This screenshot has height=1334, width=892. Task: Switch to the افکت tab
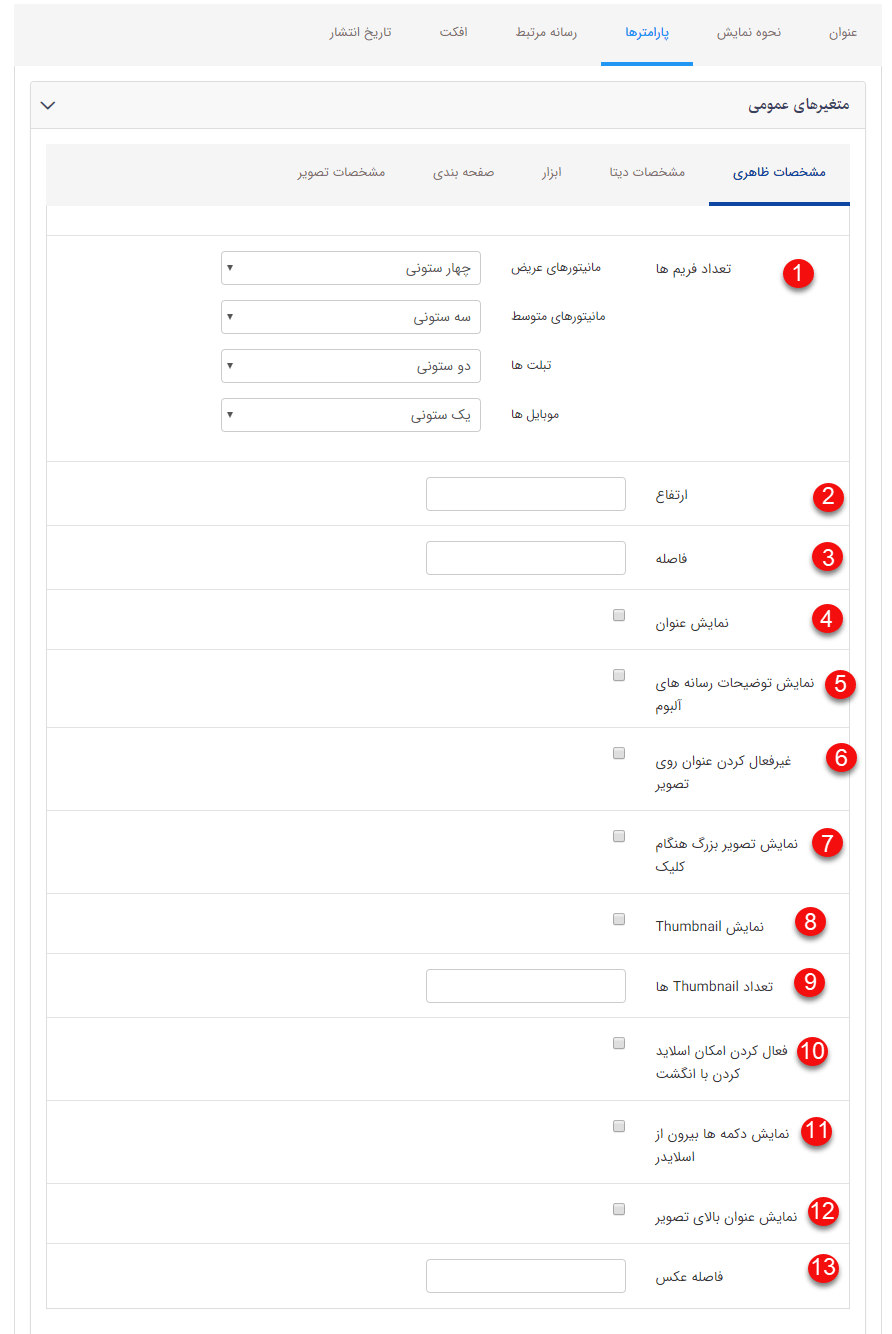(455, 32)
